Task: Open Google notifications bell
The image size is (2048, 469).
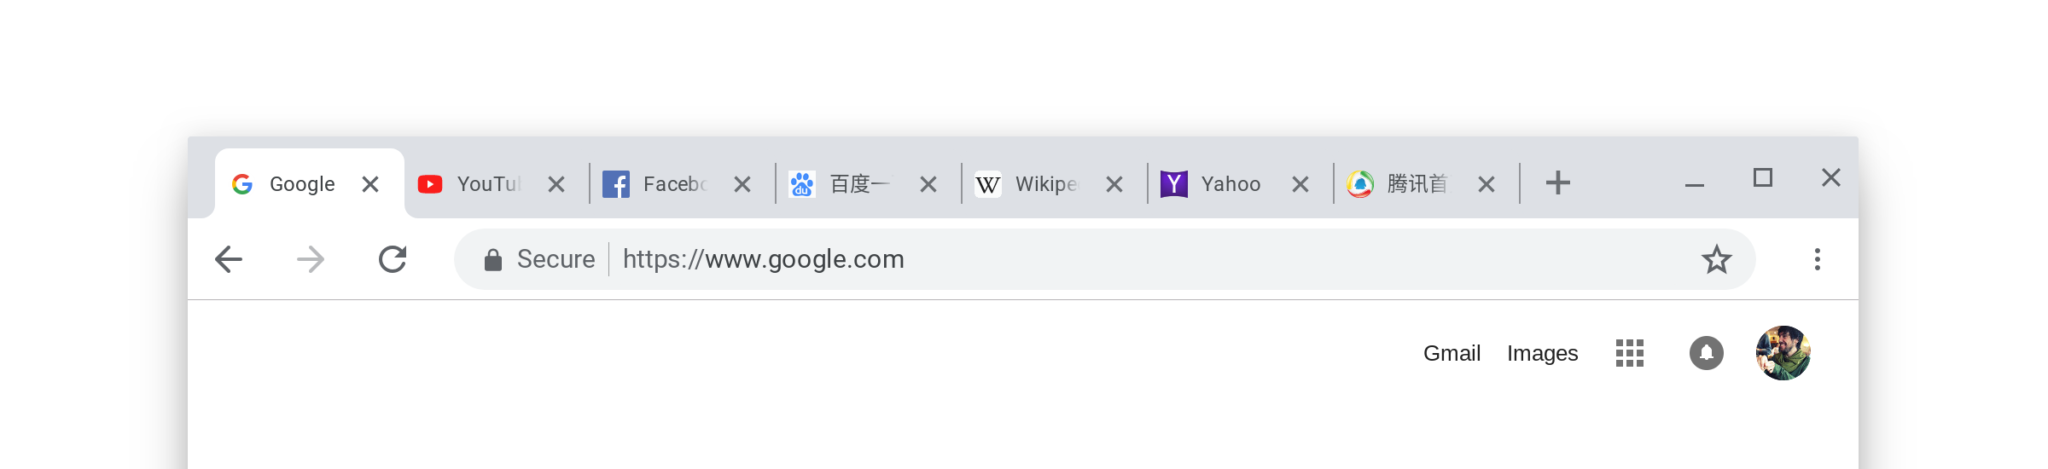Action: pyautogui.click(x=1706, y=353)
